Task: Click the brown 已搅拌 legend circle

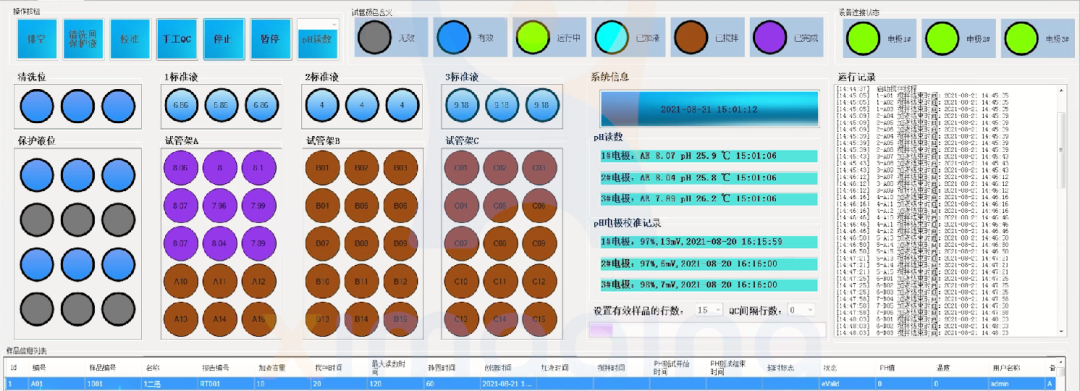Action: (x=690, y=37)
